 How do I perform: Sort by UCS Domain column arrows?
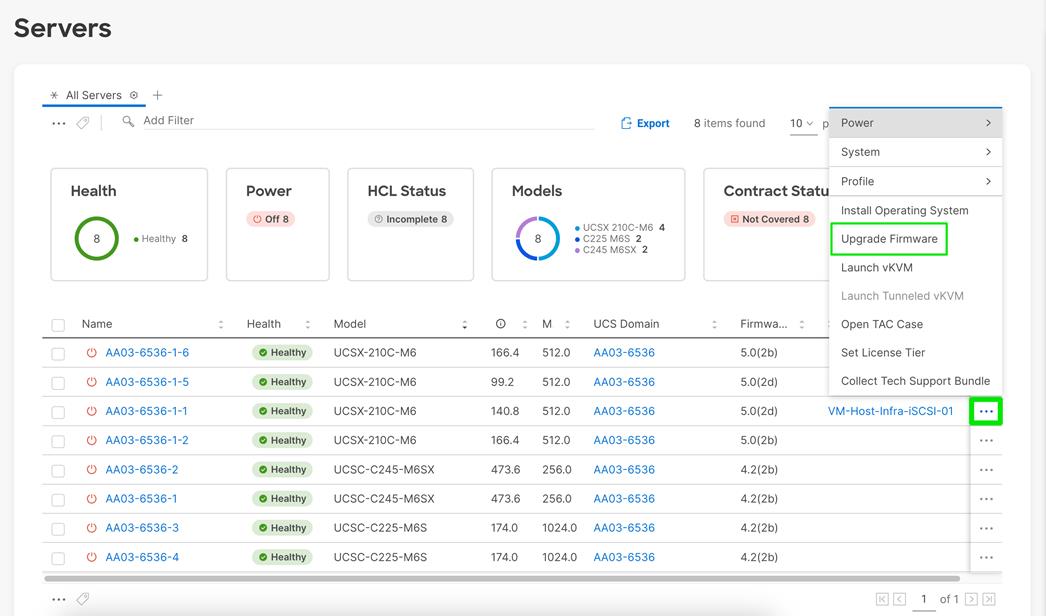point(714,324)
